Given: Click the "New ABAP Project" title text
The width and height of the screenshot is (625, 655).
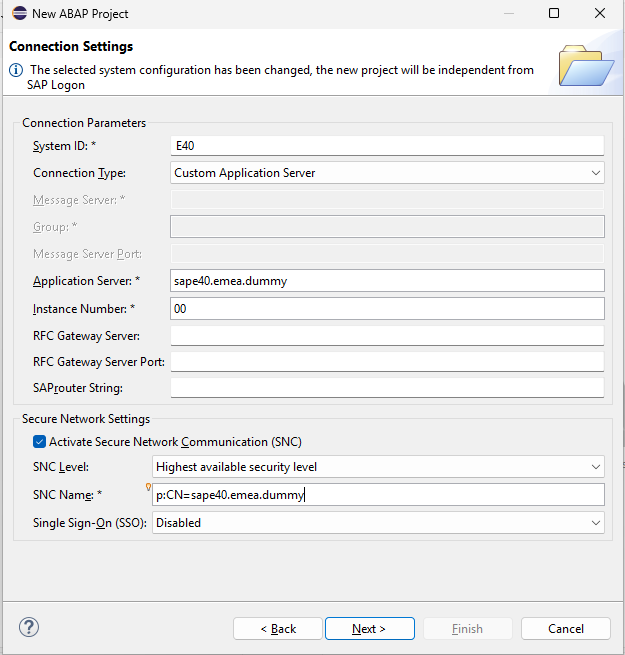Looking at the screenshot, I should pos(80,14).
